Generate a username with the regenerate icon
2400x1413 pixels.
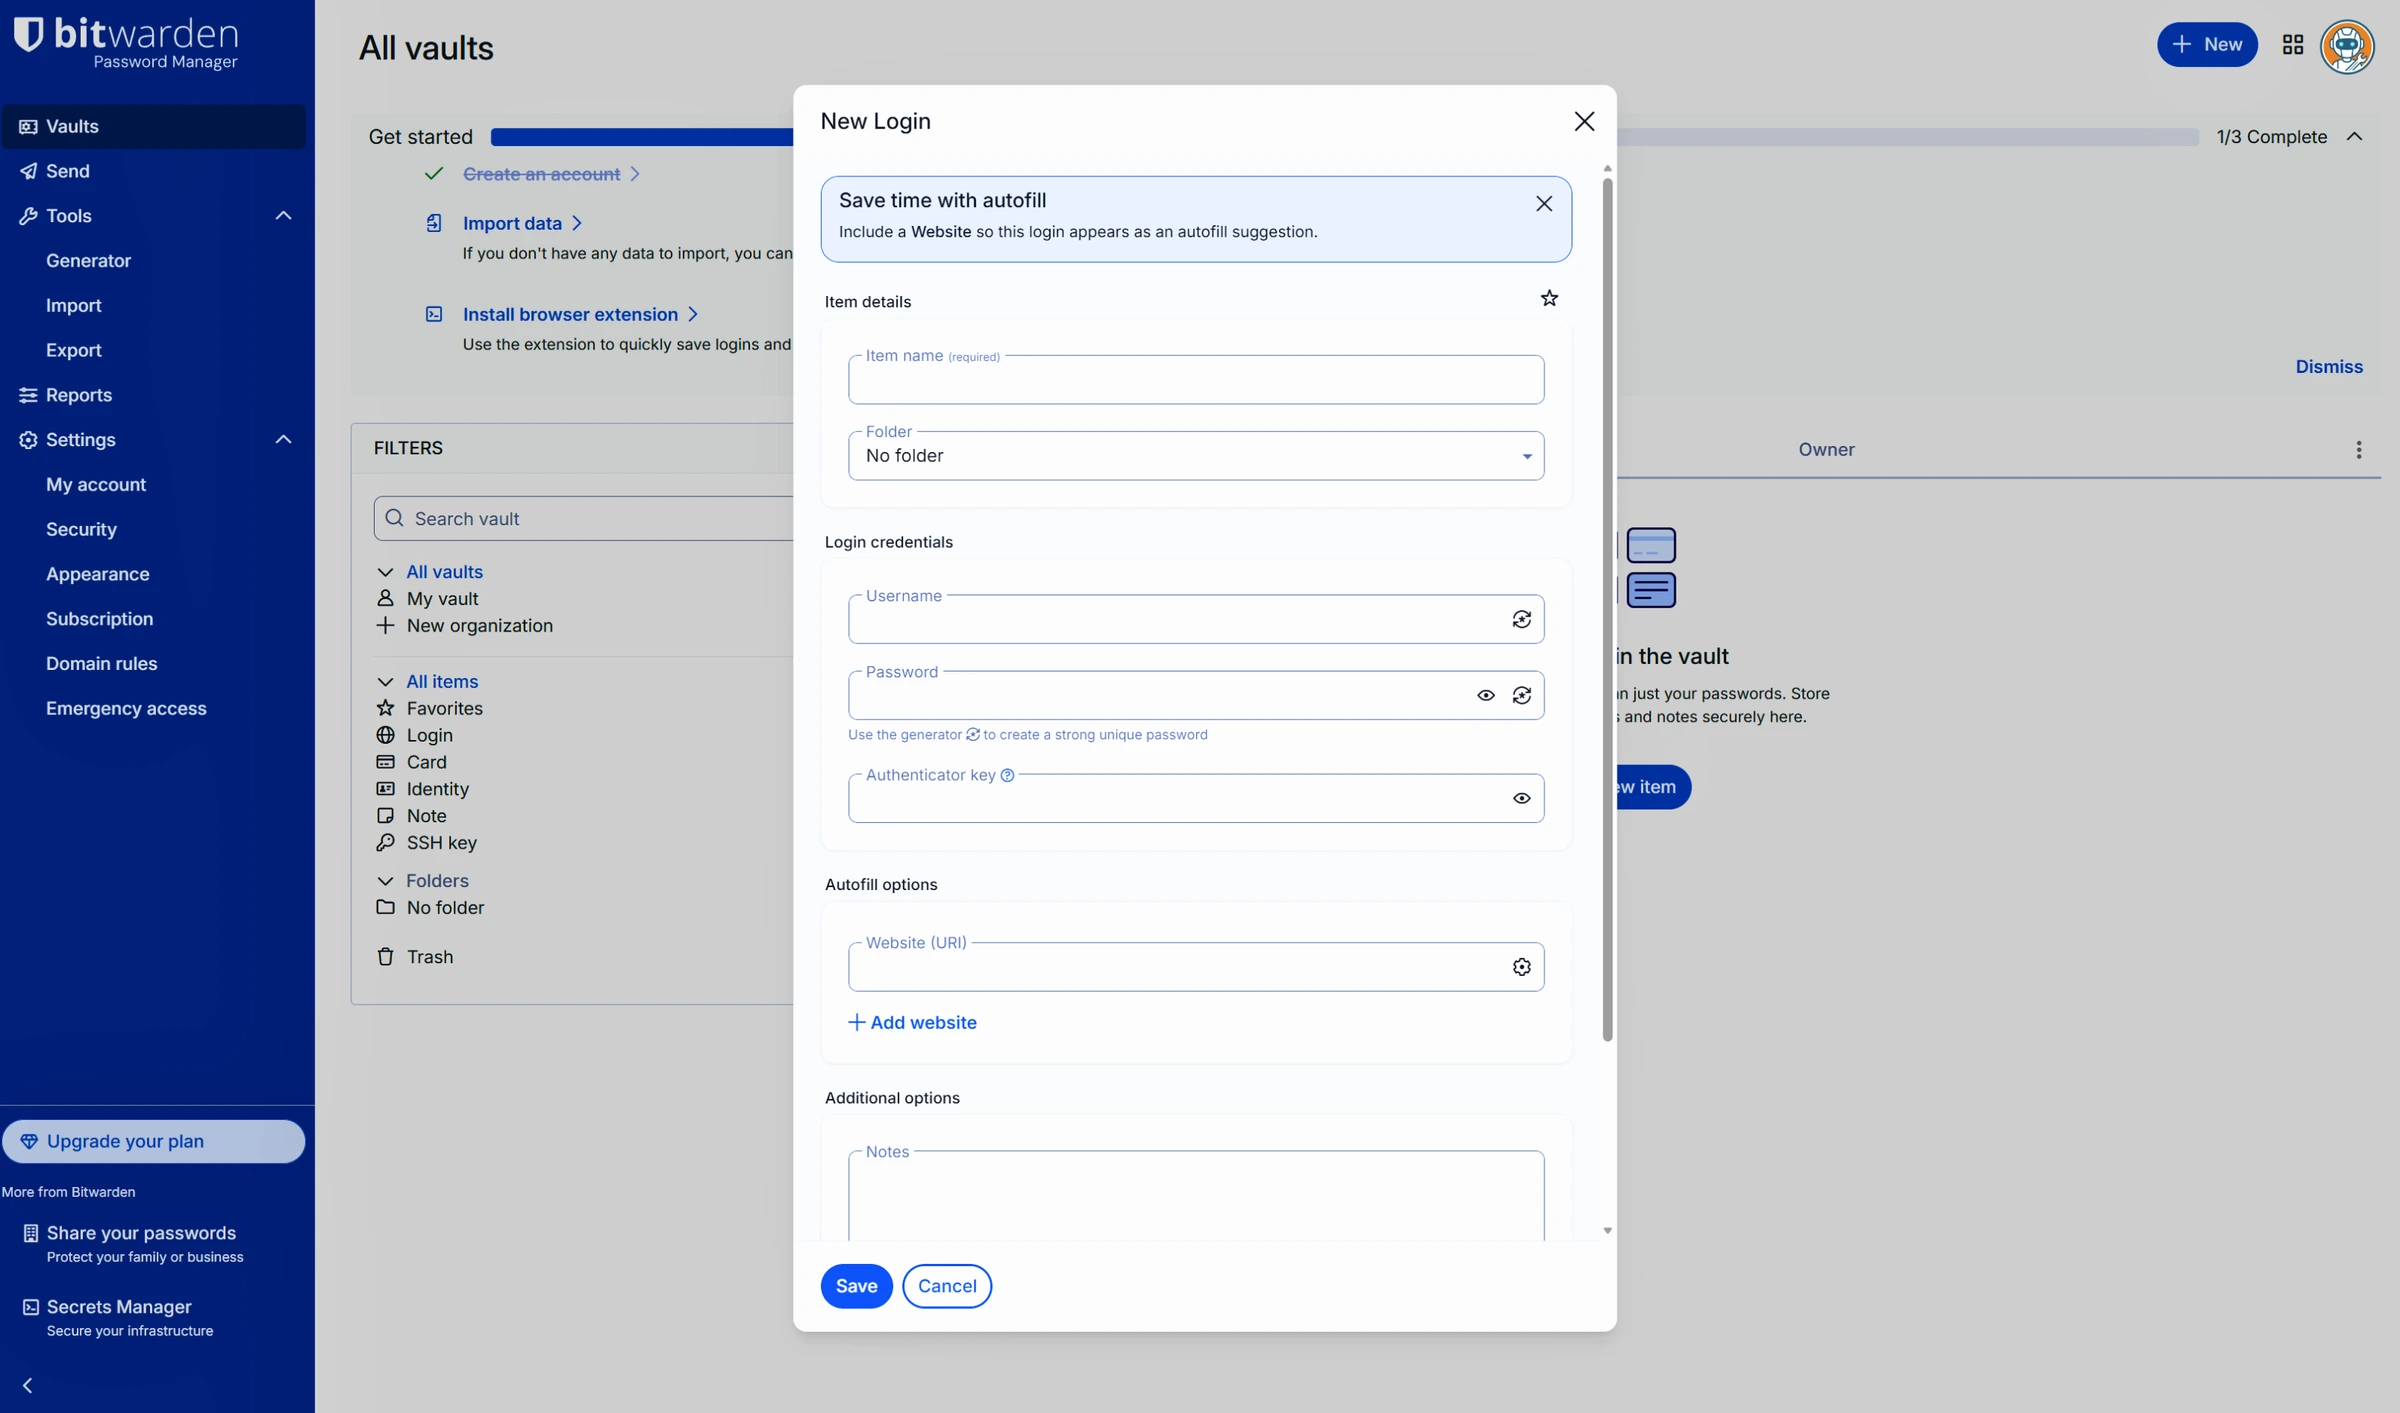[1521, 619]
